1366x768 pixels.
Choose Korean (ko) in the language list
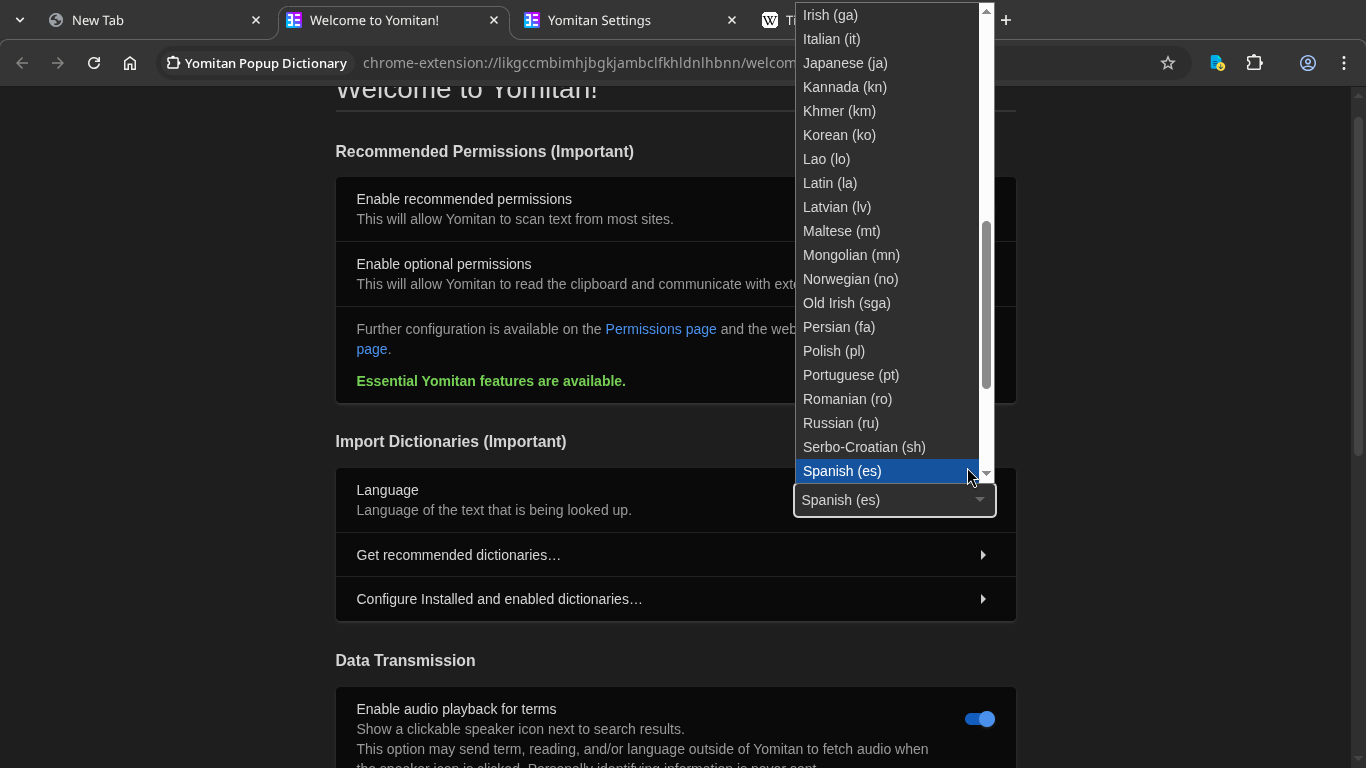pyautogui.click(x=839, y=135)
